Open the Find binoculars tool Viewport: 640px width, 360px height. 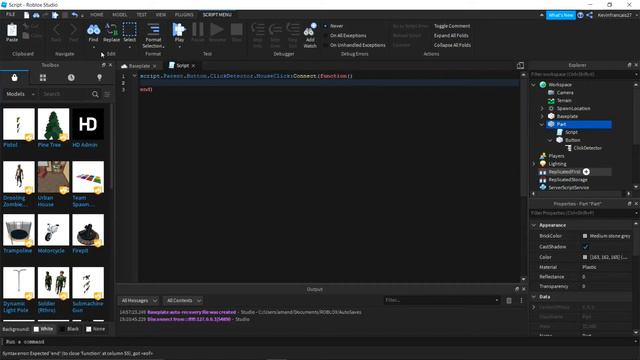(x=93, y=29)
